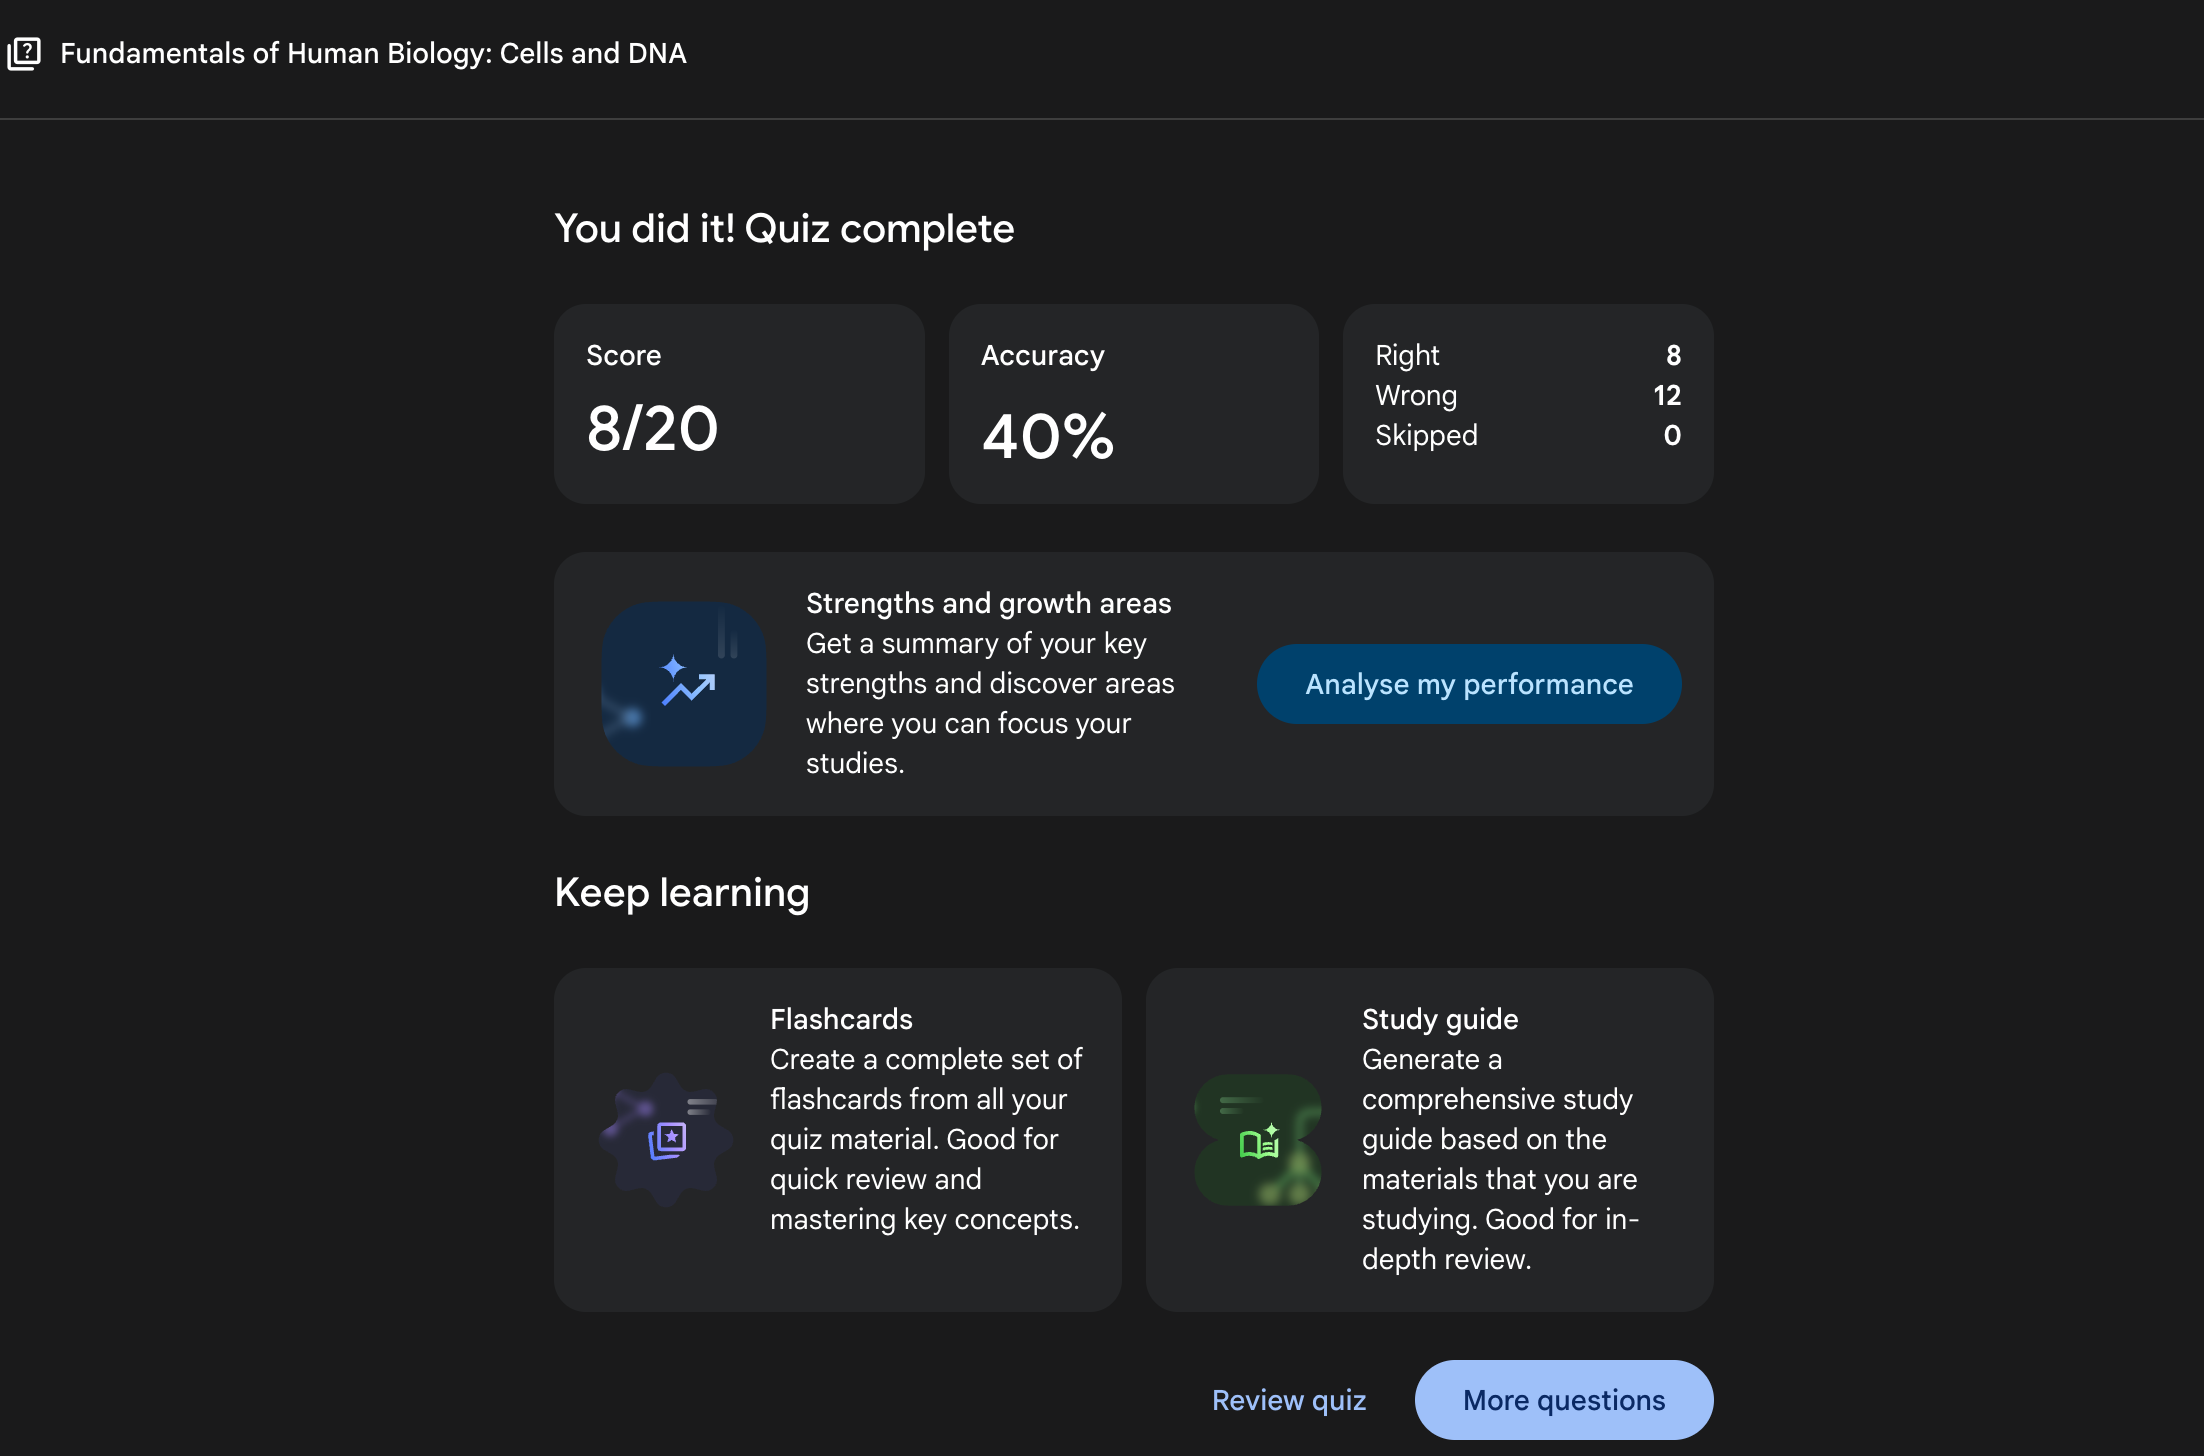The image size is (2204, 1456).
Task: Click the growth chart icon beside Strengths
Action: click(684, 683)
